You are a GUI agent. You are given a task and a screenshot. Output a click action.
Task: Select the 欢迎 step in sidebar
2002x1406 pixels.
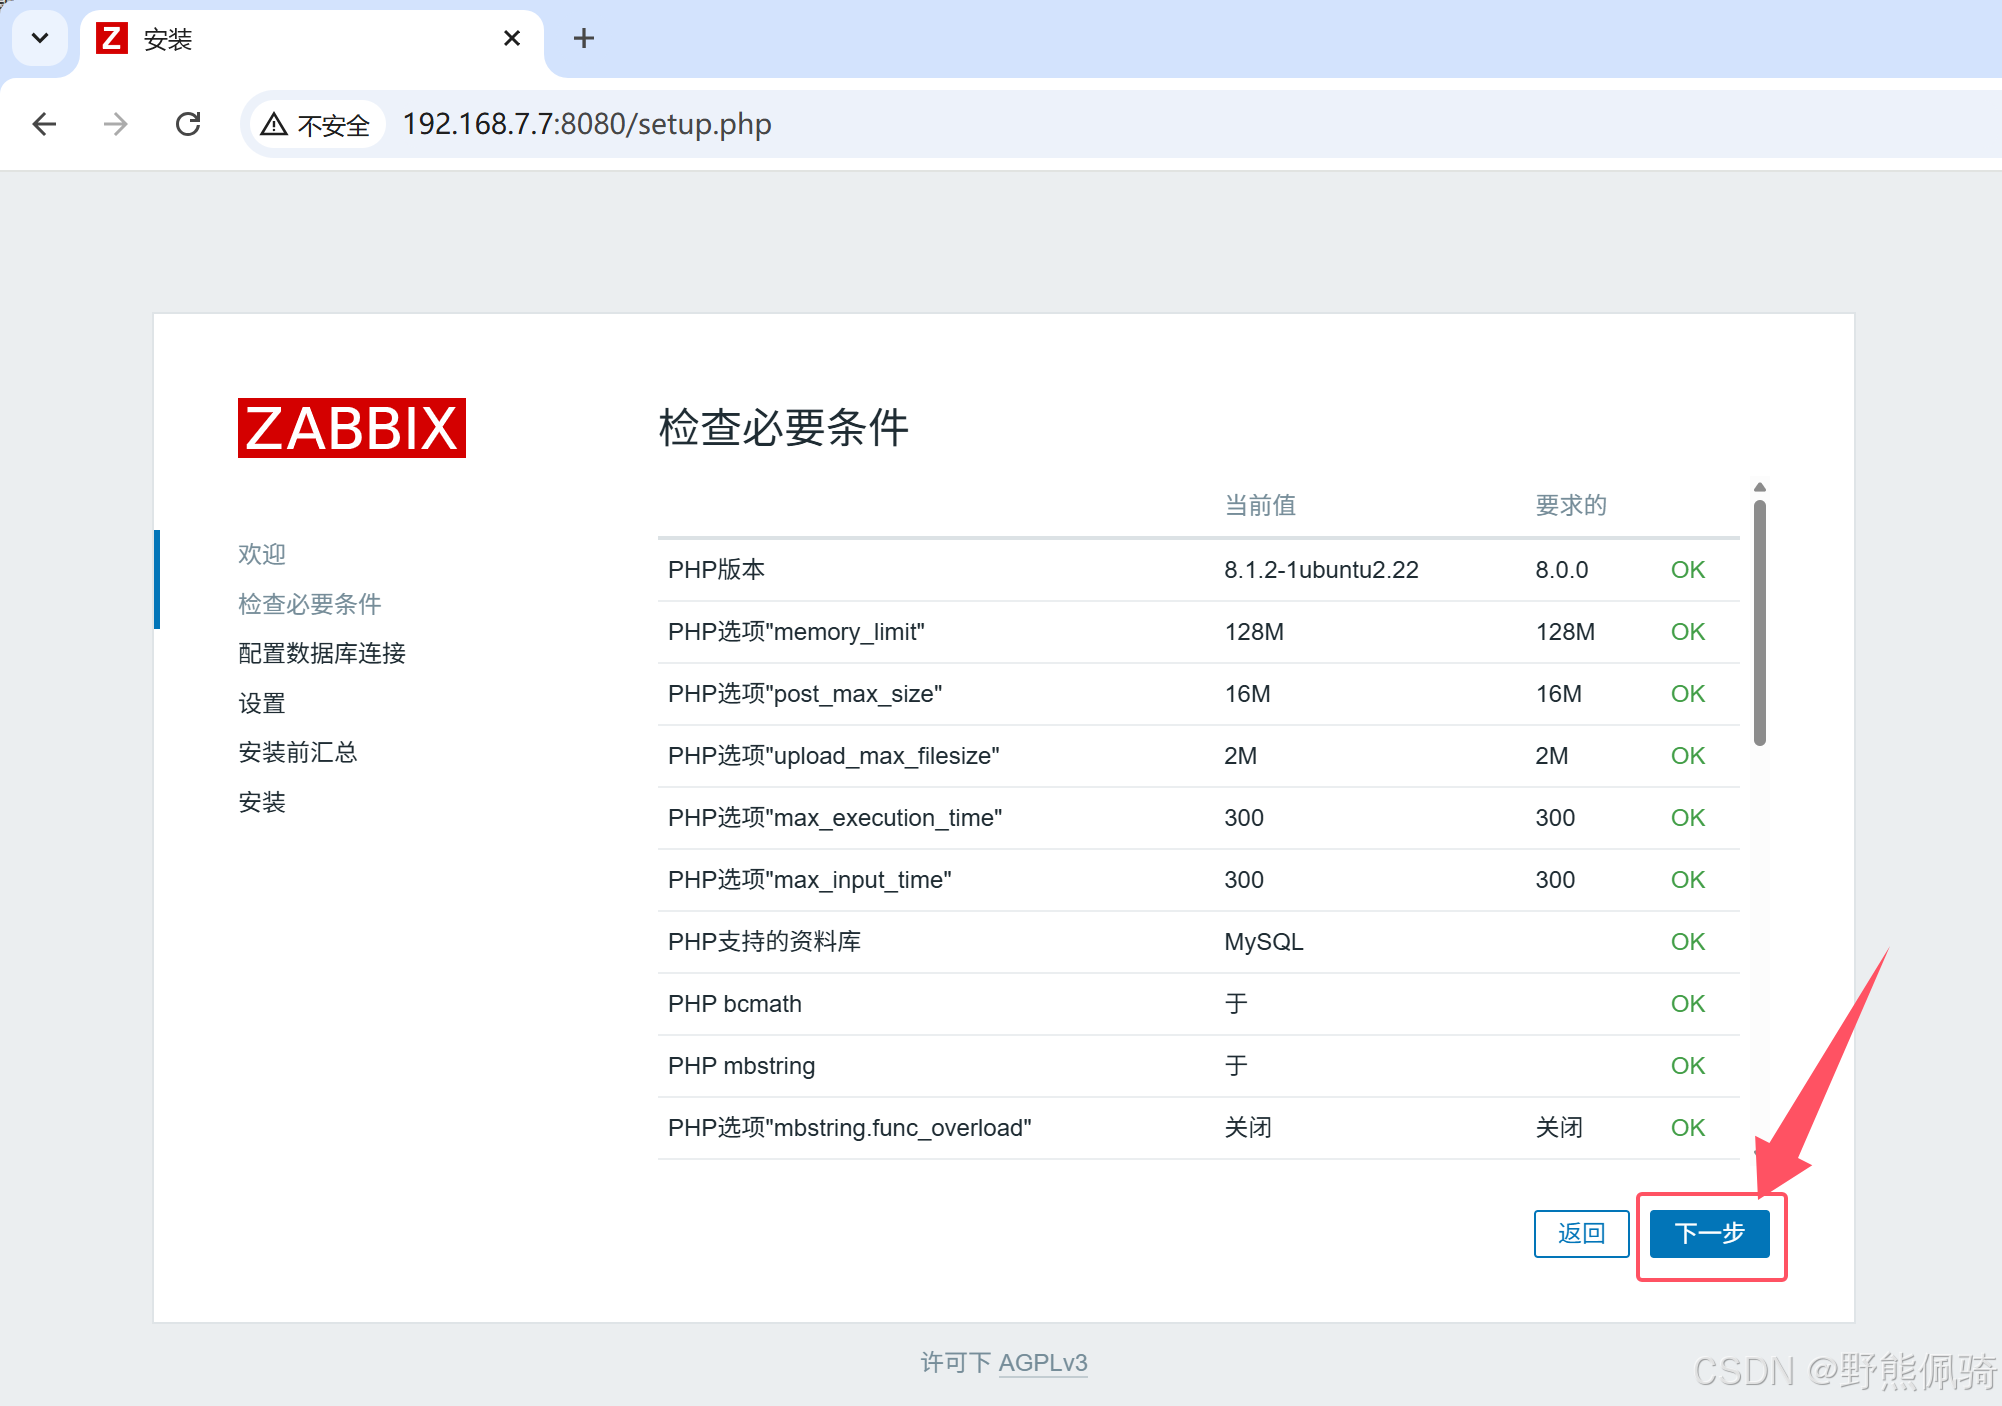pos(262,554)
